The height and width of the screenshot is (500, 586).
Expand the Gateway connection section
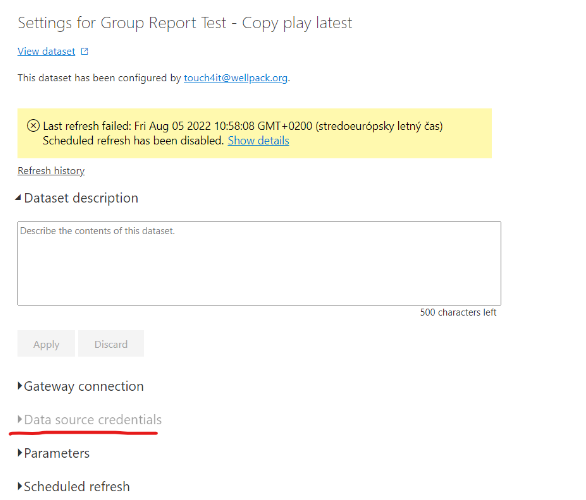(x=80, y=386)
